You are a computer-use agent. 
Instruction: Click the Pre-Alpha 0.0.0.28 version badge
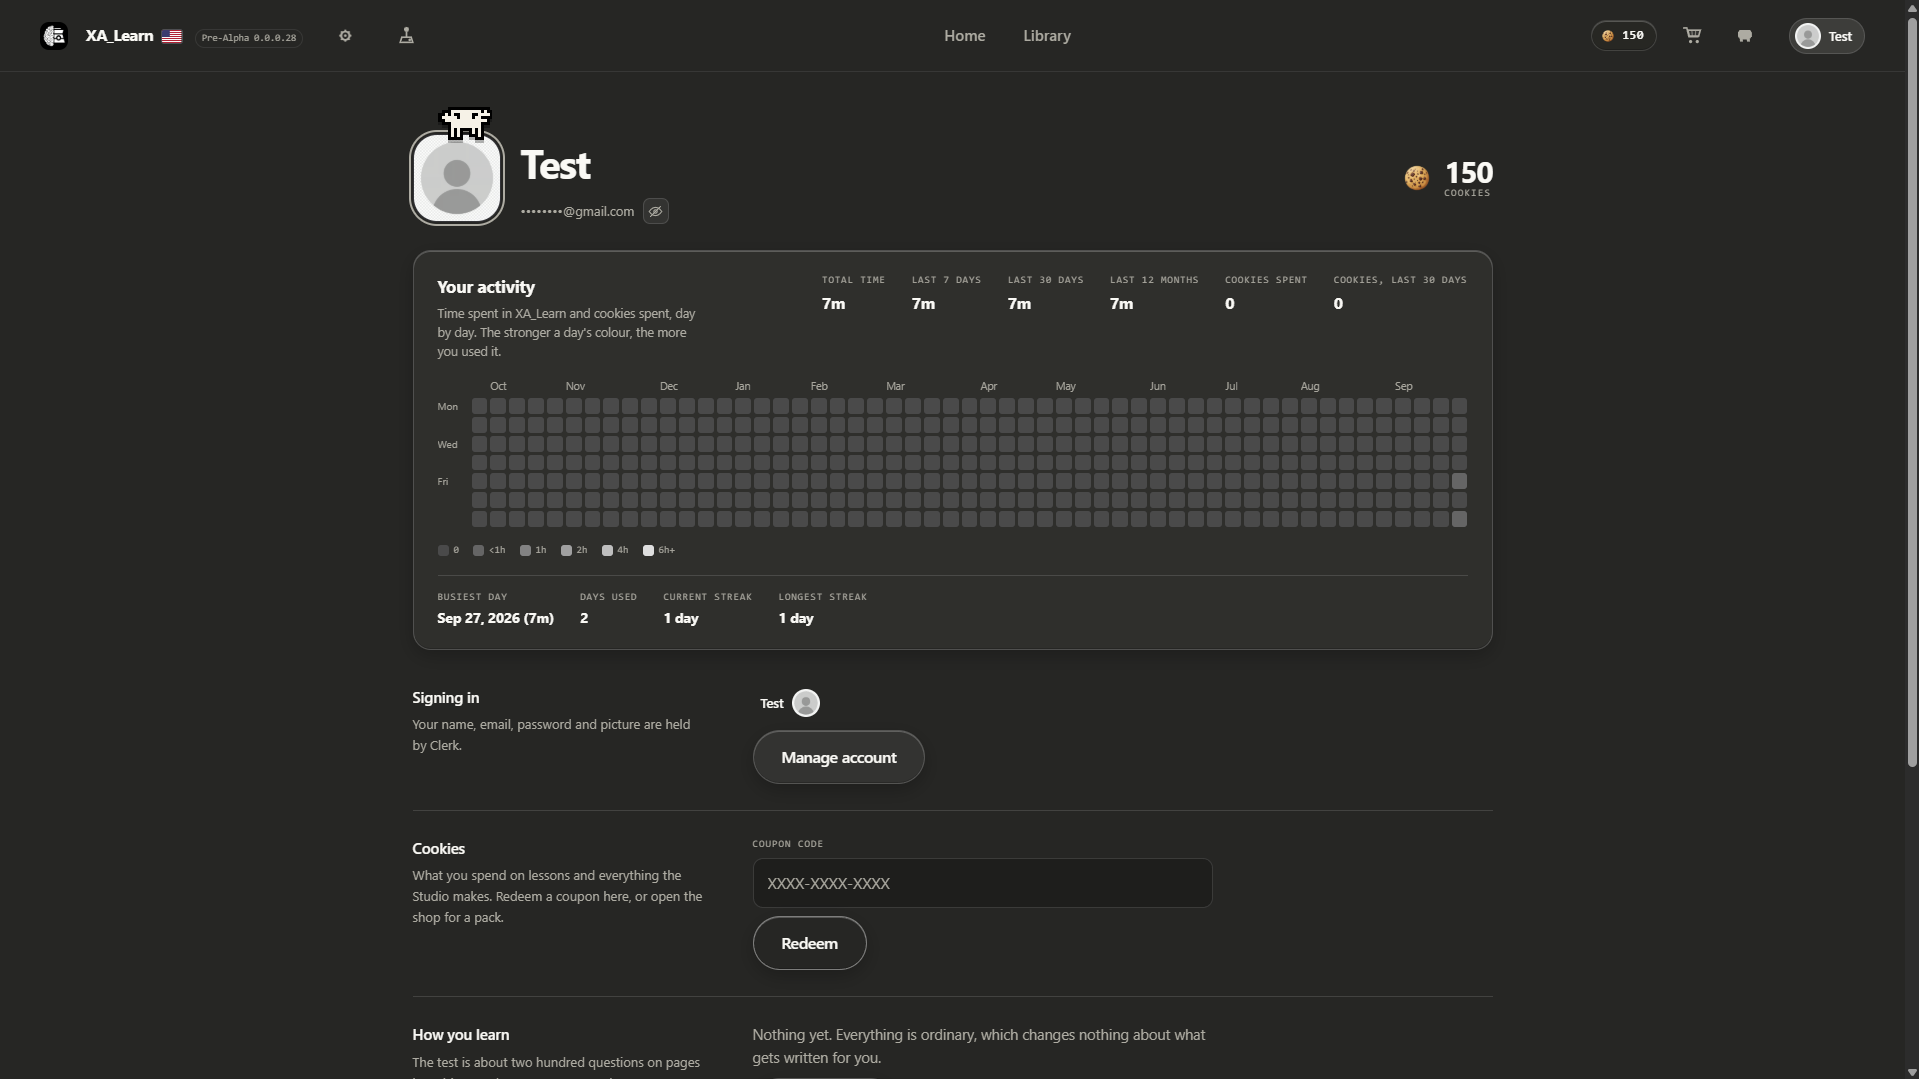249,38
